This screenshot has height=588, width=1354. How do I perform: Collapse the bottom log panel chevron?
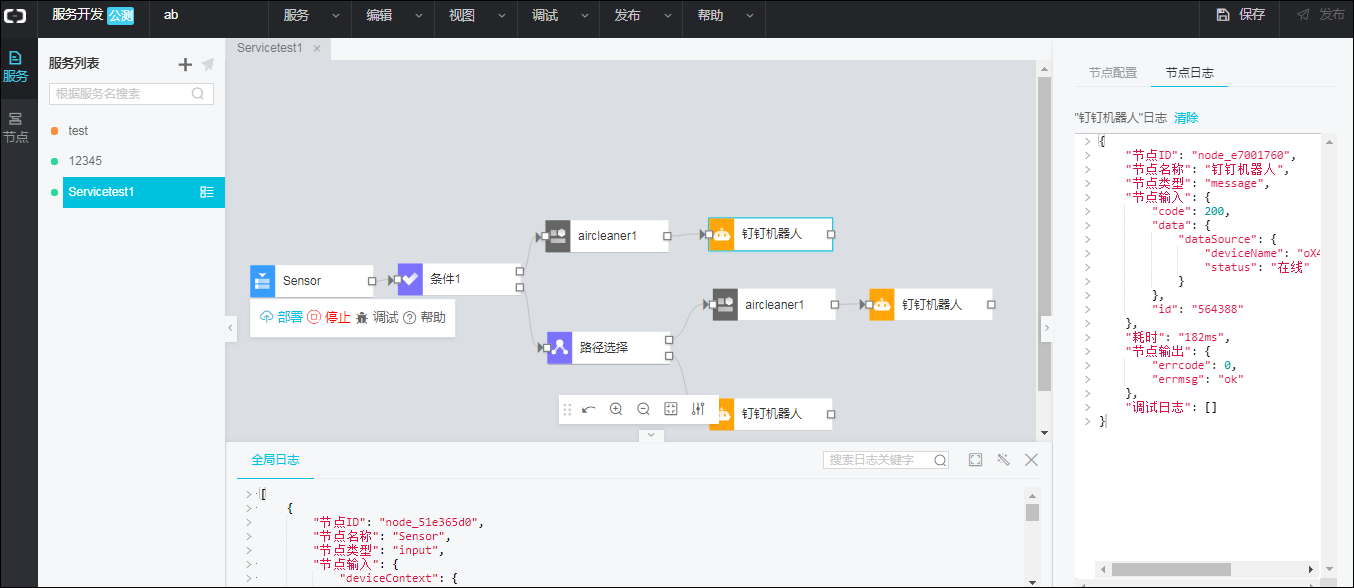click(x=650, y=435)
